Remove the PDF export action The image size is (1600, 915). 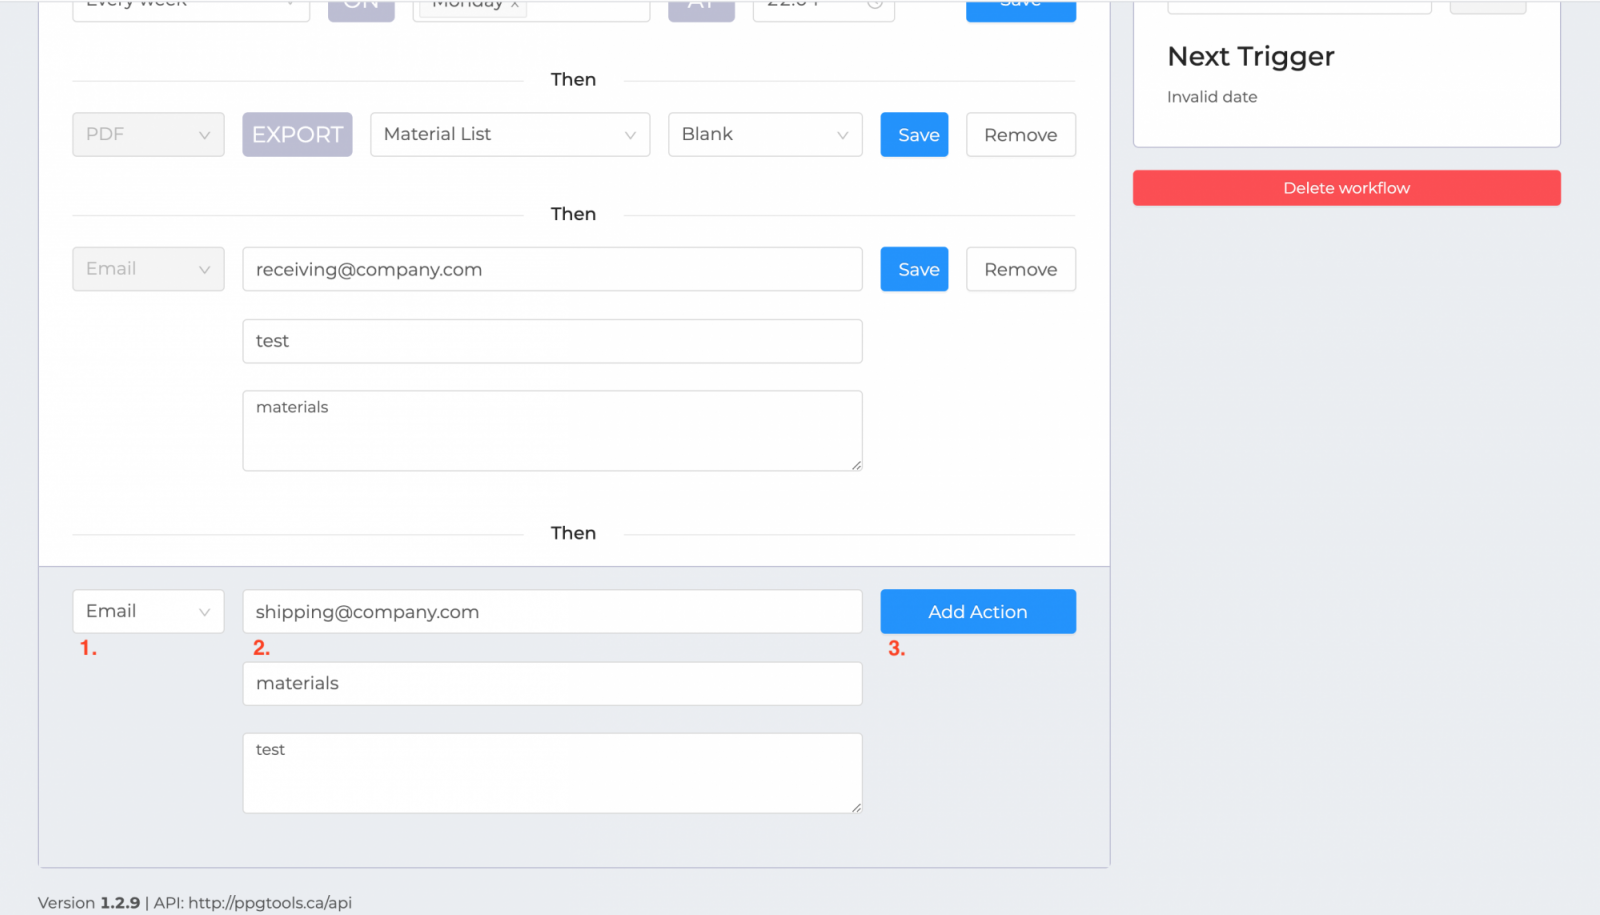point(1021,134)
